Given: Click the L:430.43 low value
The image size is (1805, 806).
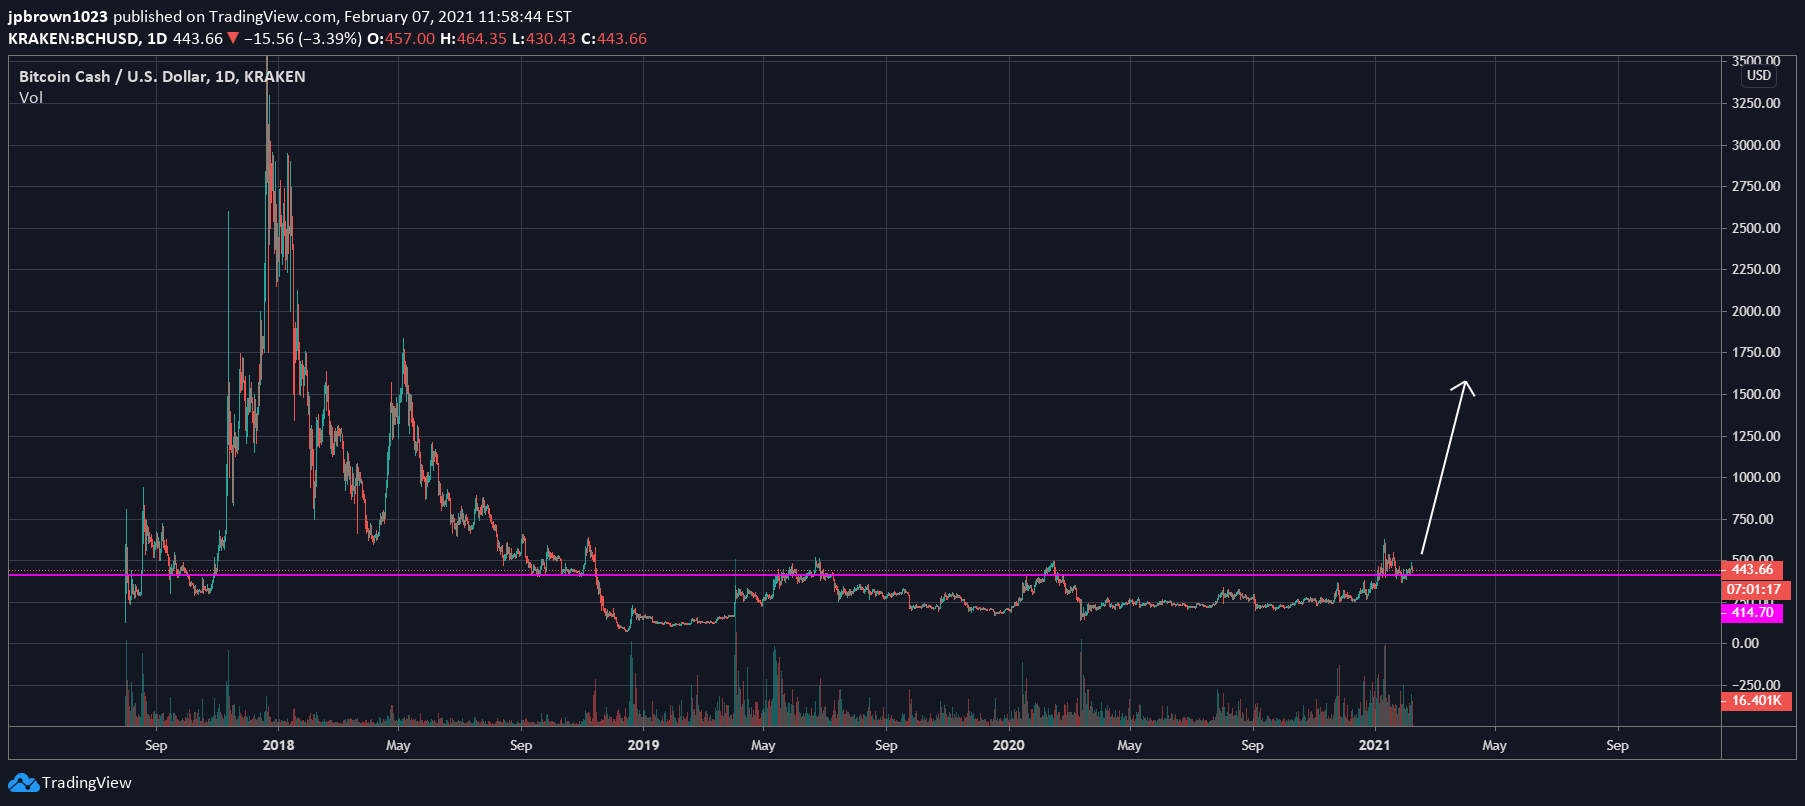Looking at the screenshot, I should coord(544,39).
